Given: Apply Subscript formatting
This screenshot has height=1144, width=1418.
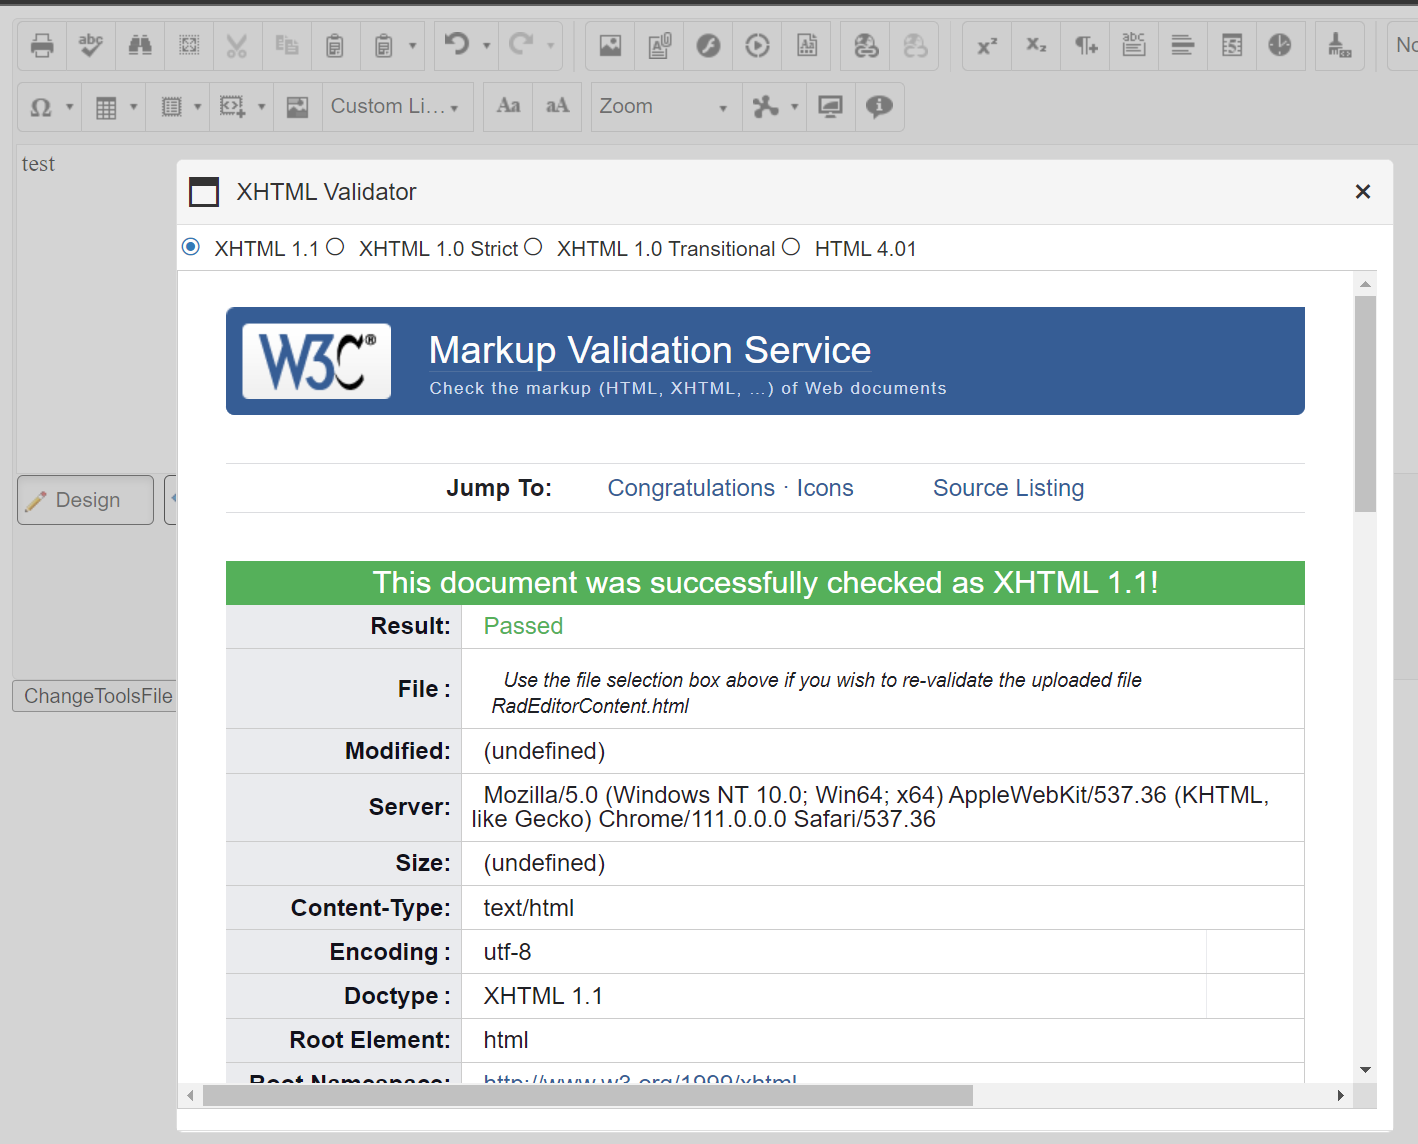Looking at the screenshot, I should tap(1036, 45).
